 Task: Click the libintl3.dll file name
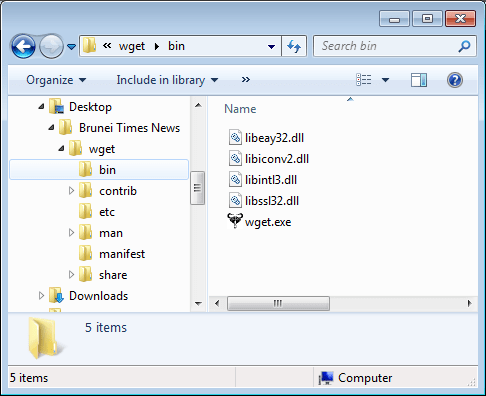(x=271, y=180)
